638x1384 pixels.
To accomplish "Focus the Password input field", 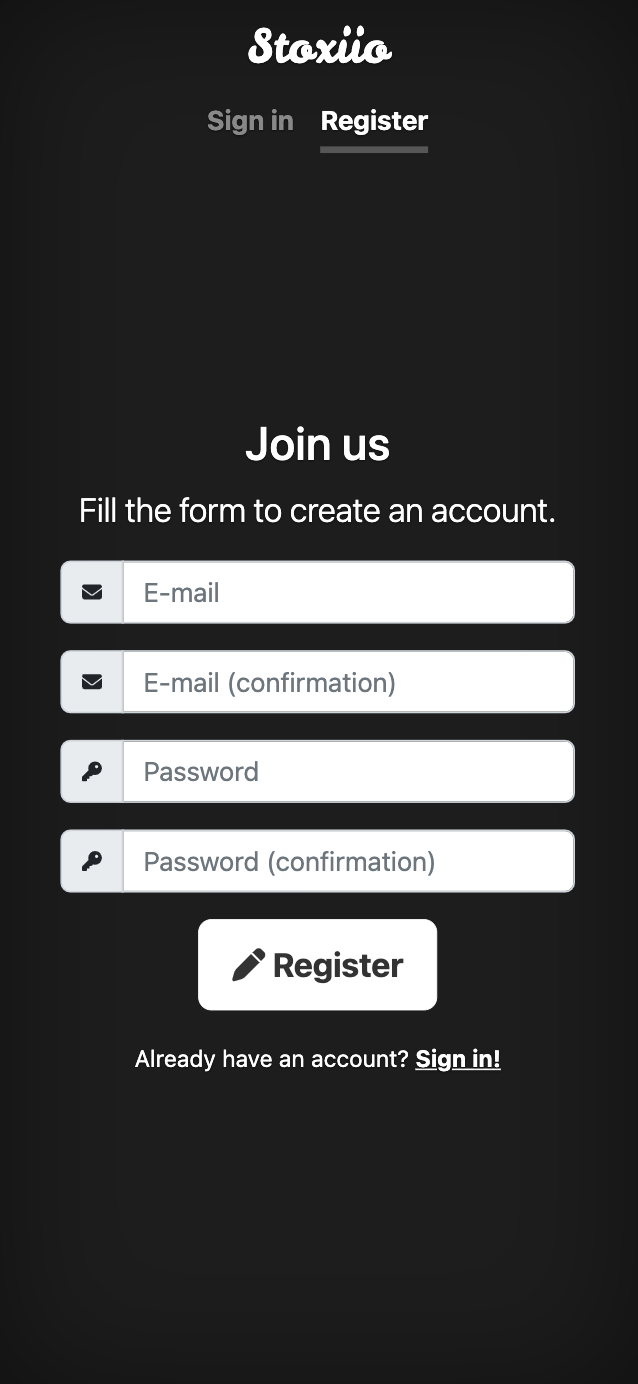I will click(x=348, y=772).
